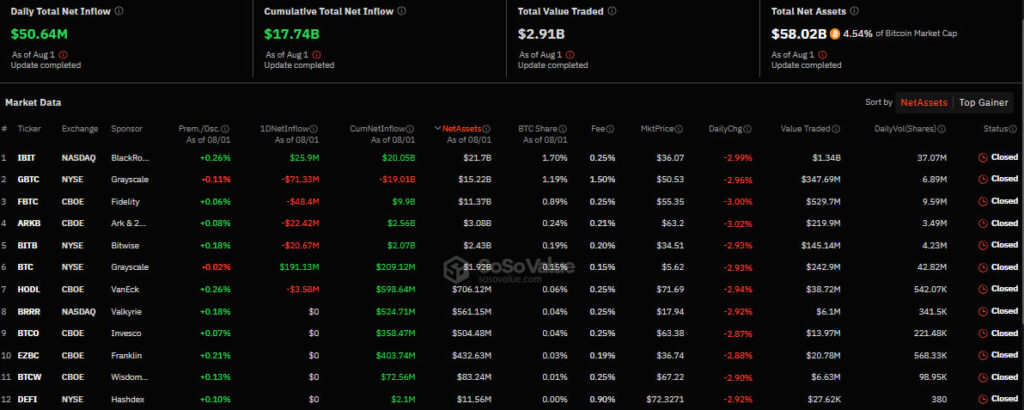Click the clock icon in HODL row
This screenshot has height=410, width=1024.
point(983,289)
